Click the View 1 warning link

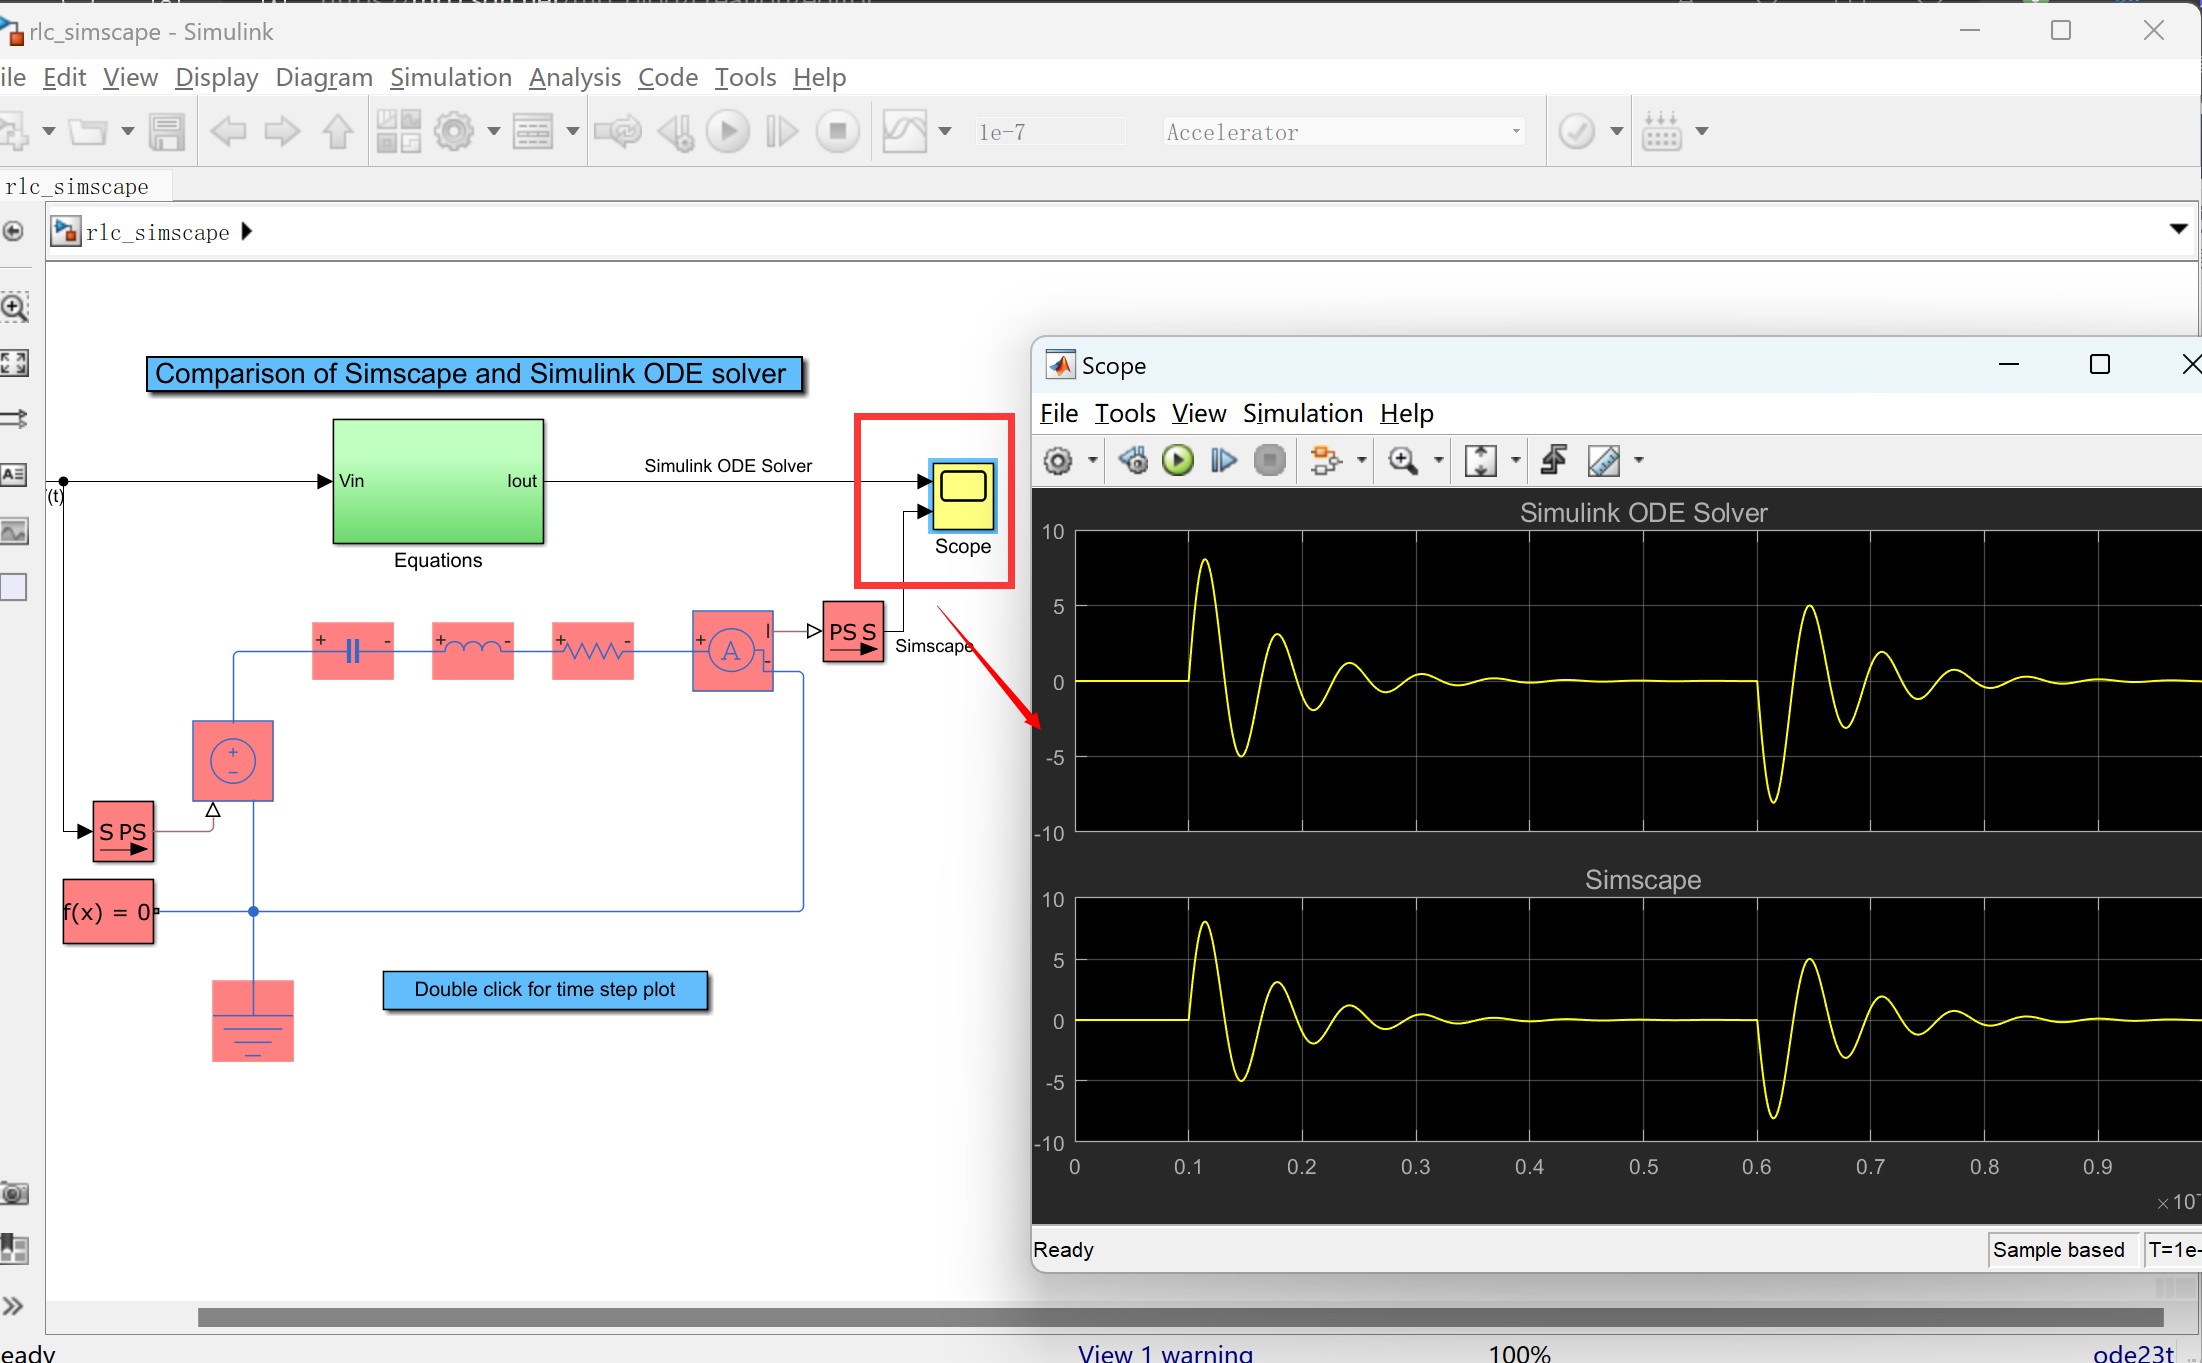(1164, 1352)
